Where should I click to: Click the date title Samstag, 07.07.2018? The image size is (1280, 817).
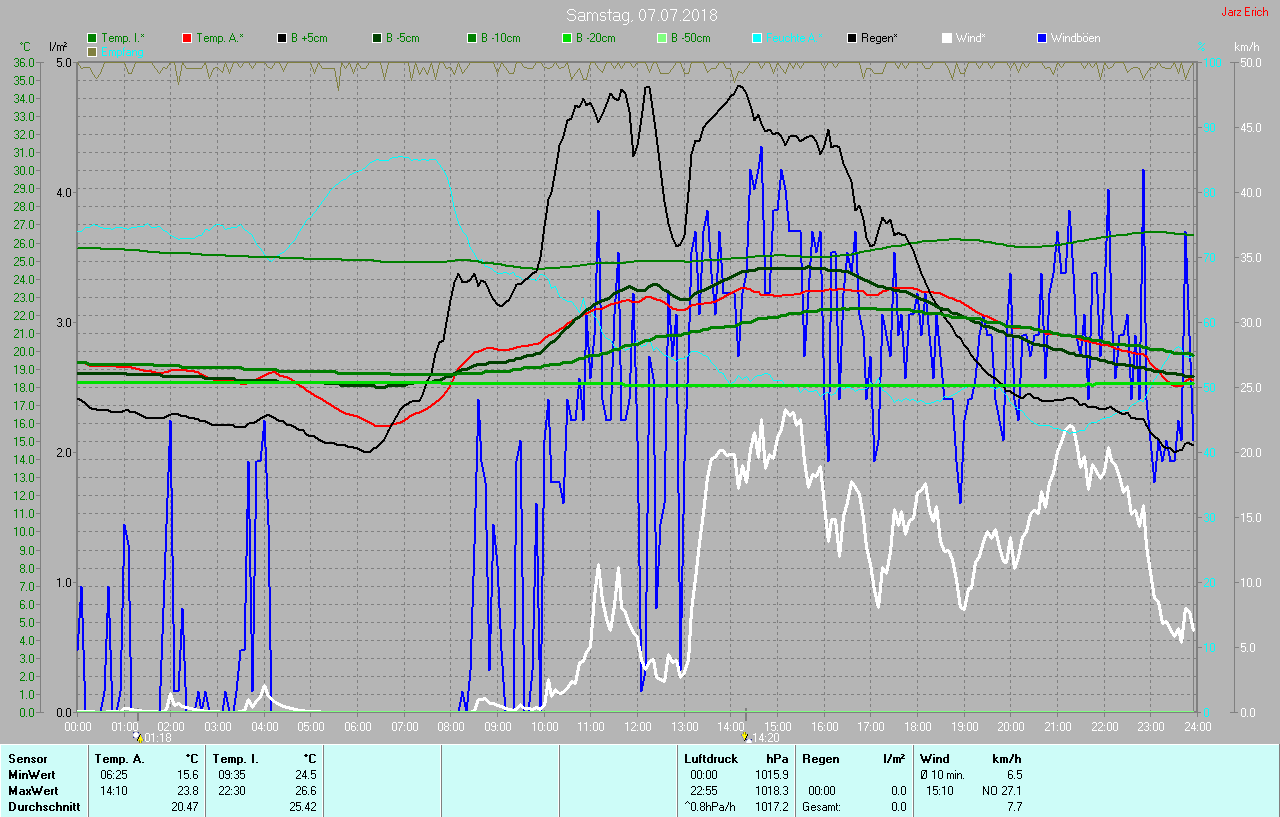coord(641,15)
